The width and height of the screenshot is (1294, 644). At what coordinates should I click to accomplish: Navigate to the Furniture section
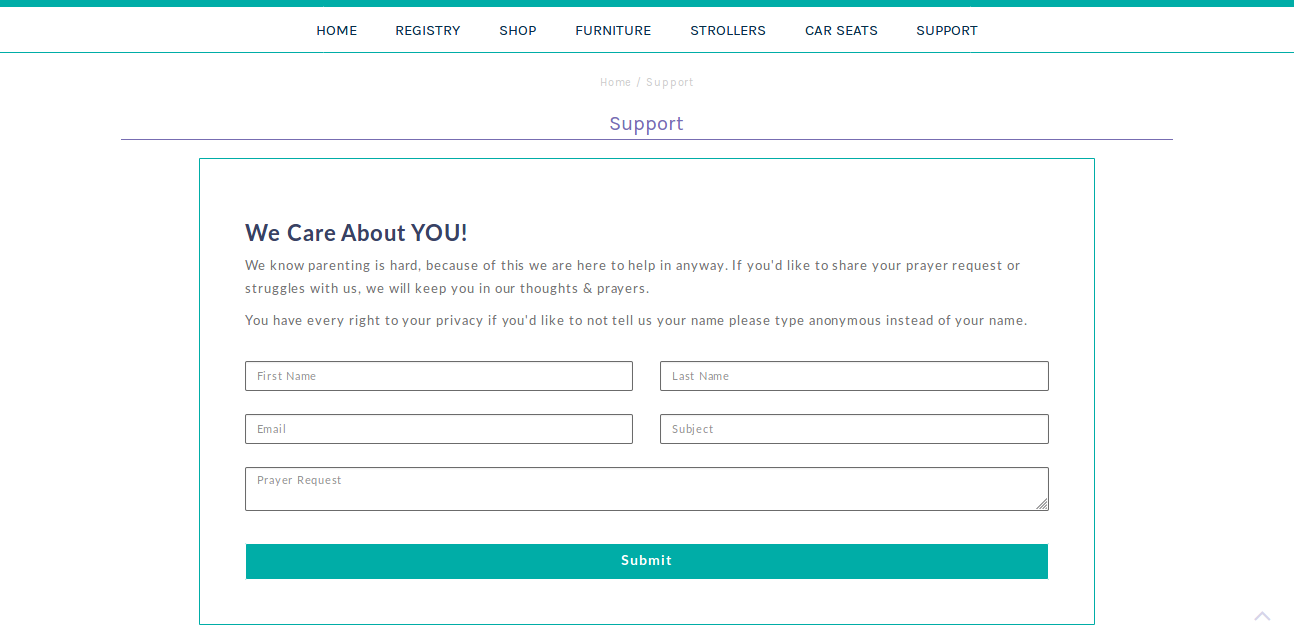click(x=612, y=30)
